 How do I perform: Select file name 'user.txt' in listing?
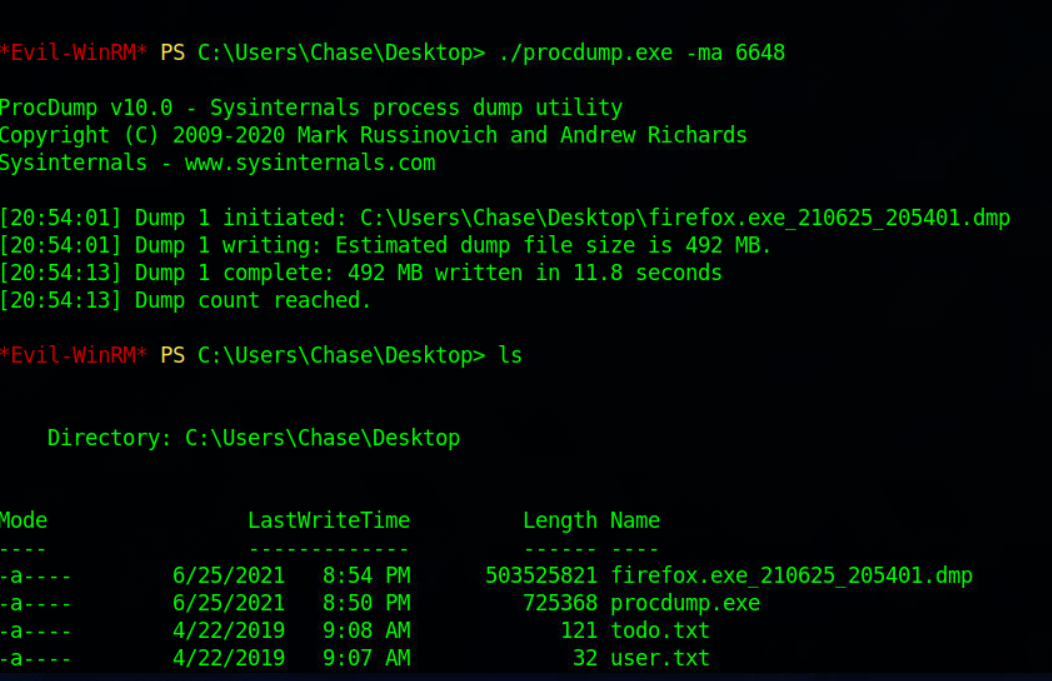point(660,658)
